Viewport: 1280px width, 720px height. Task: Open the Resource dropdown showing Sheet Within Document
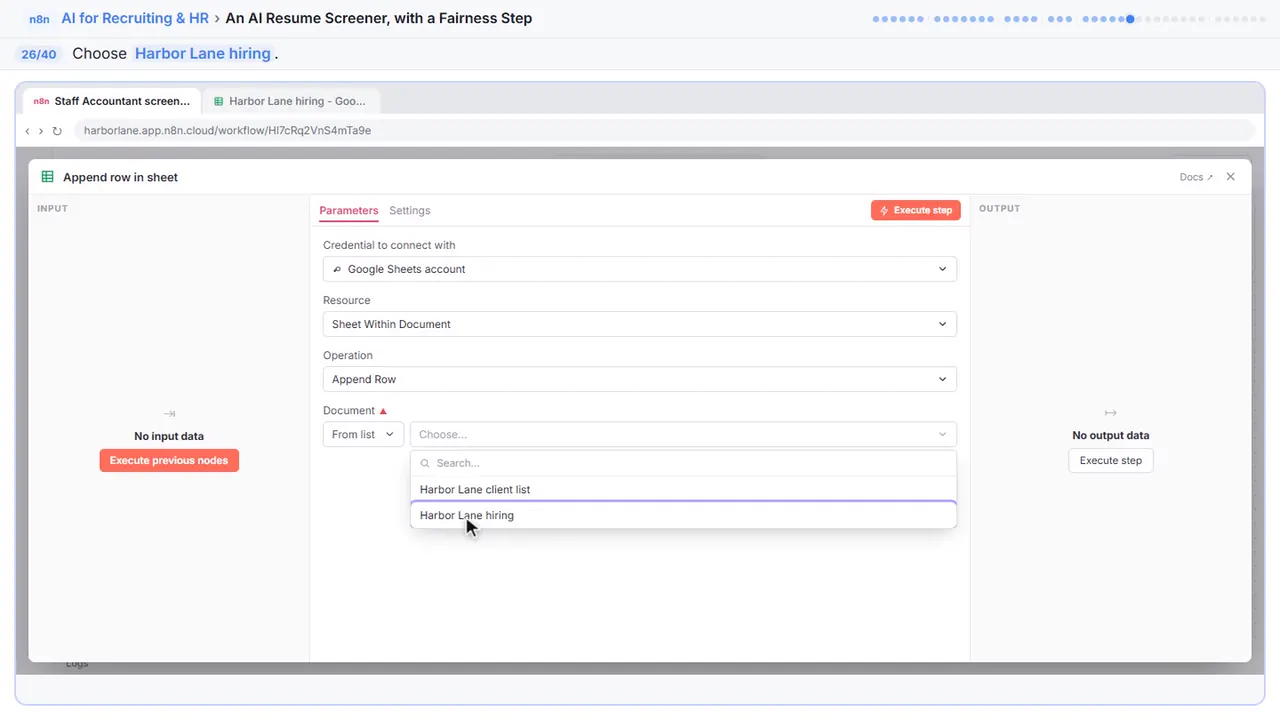[640, 324]
